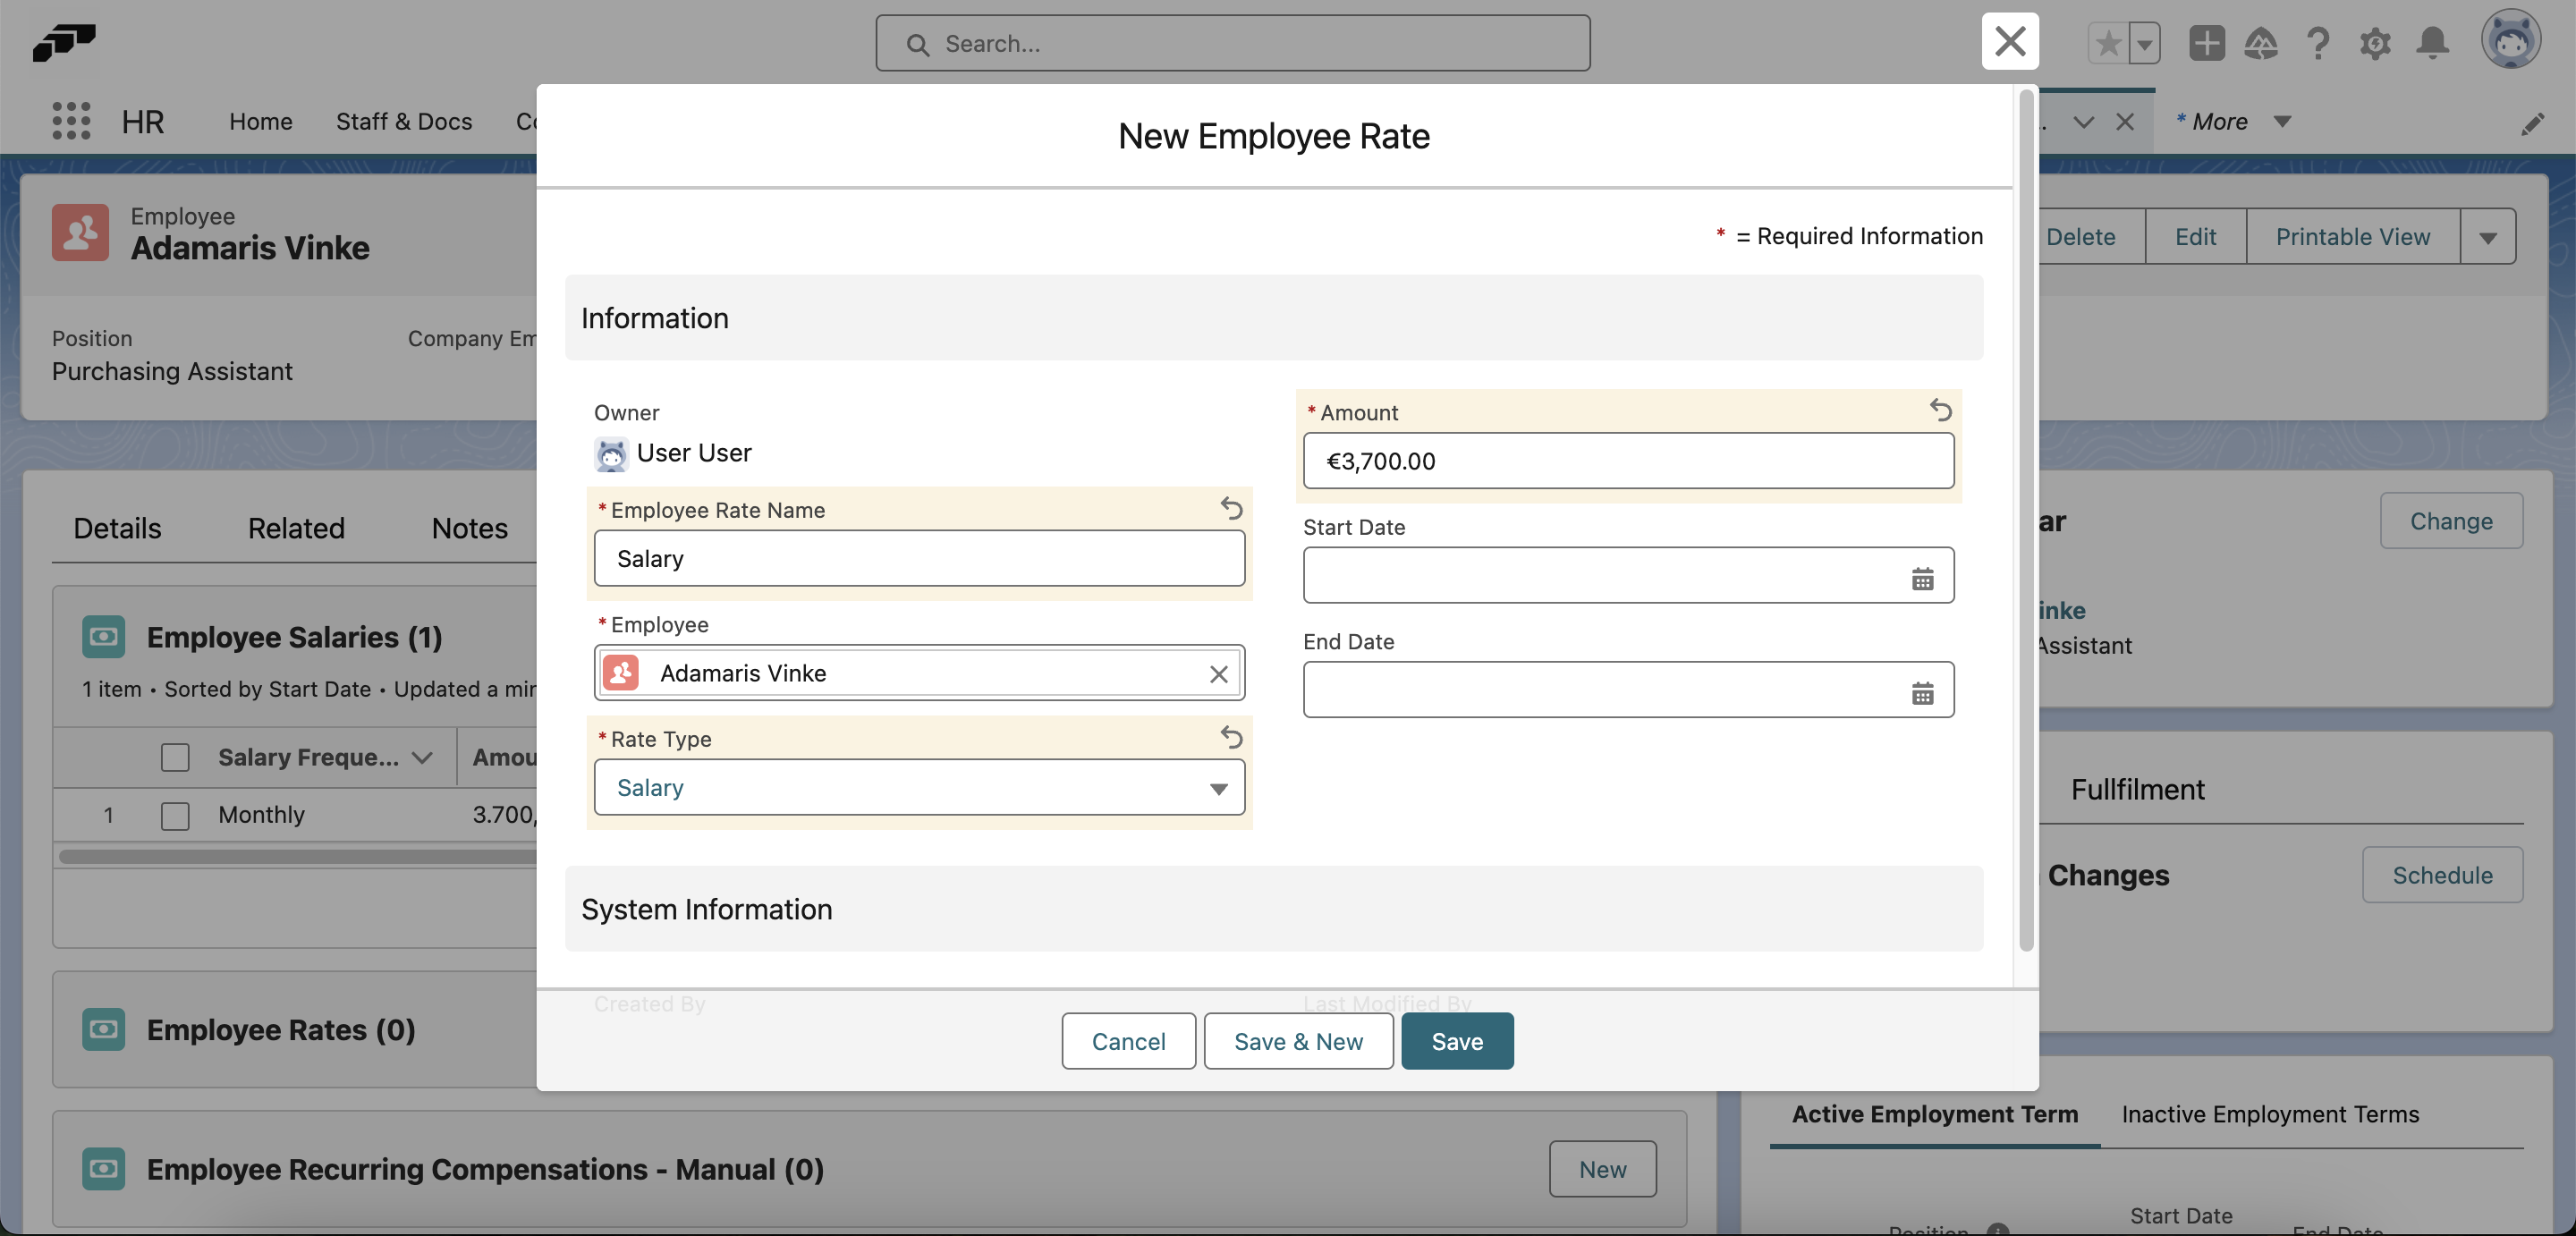Click the Save & New button
Screen dimensions: 2576x1236
point(1298,1041)
